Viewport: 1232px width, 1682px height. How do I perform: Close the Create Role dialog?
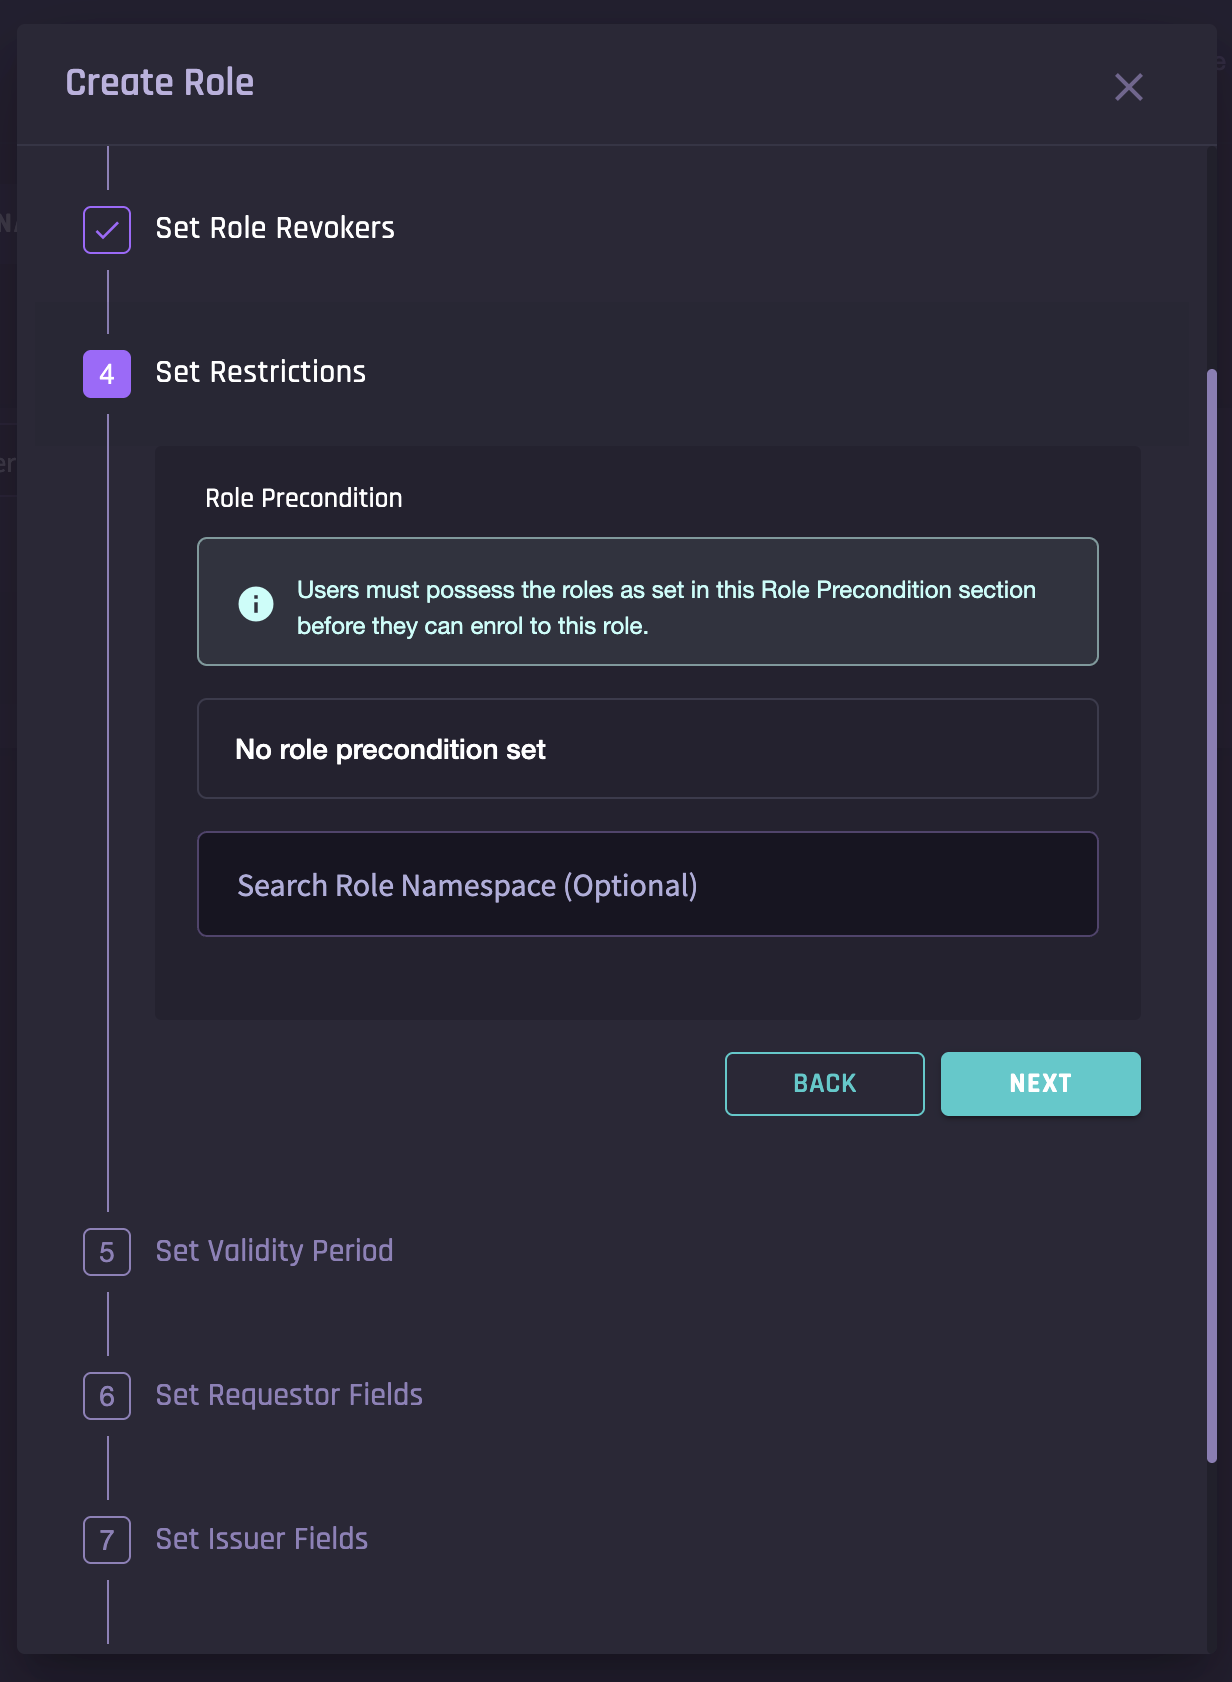tap(1128, 87)
